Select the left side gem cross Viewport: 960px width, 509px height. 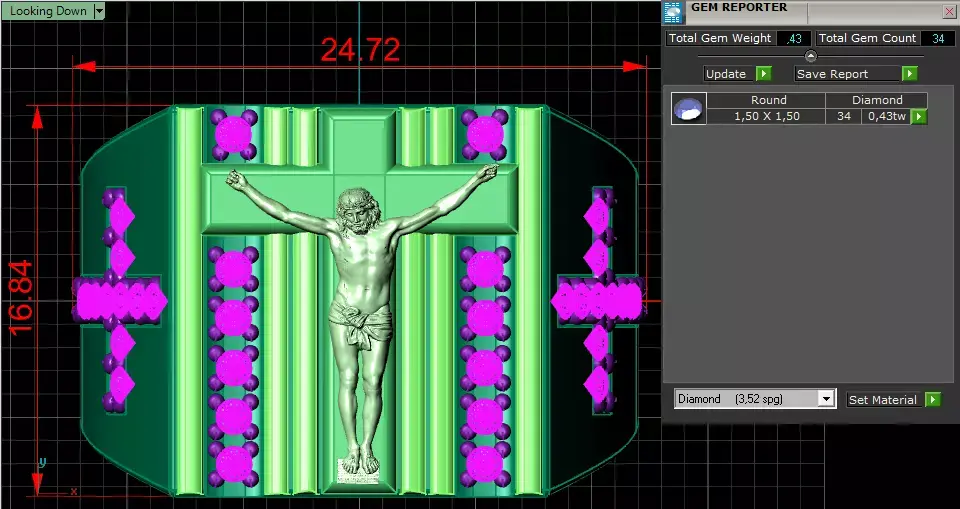(x=120, y=300)
